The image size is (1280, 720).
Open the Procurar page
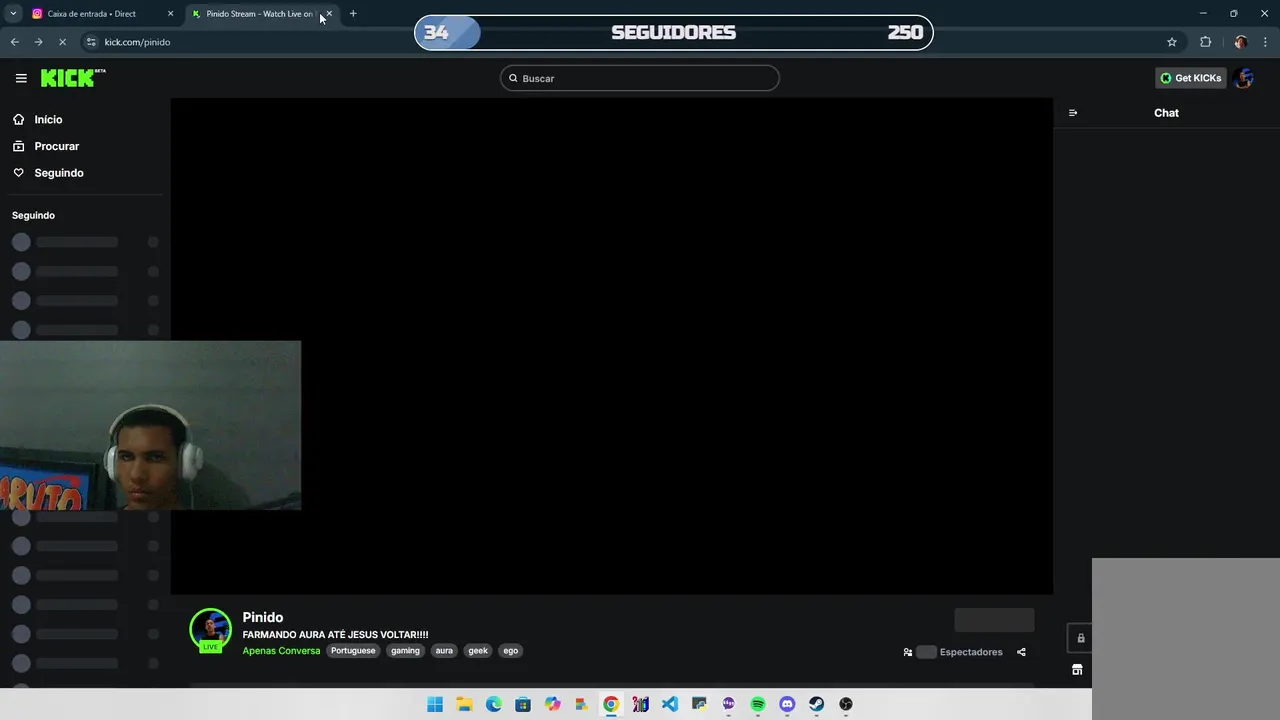click(56, 146)
